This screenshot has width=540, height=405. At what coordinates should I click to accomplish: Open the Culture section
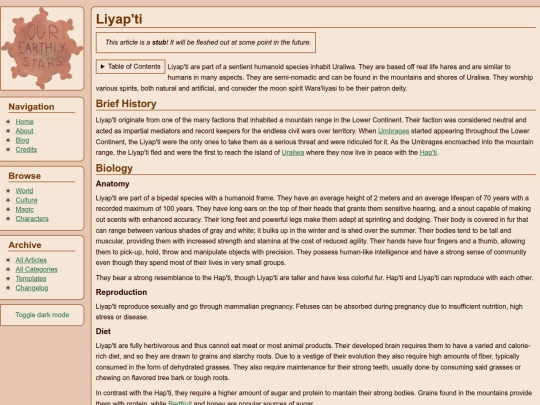coord(26,200)
